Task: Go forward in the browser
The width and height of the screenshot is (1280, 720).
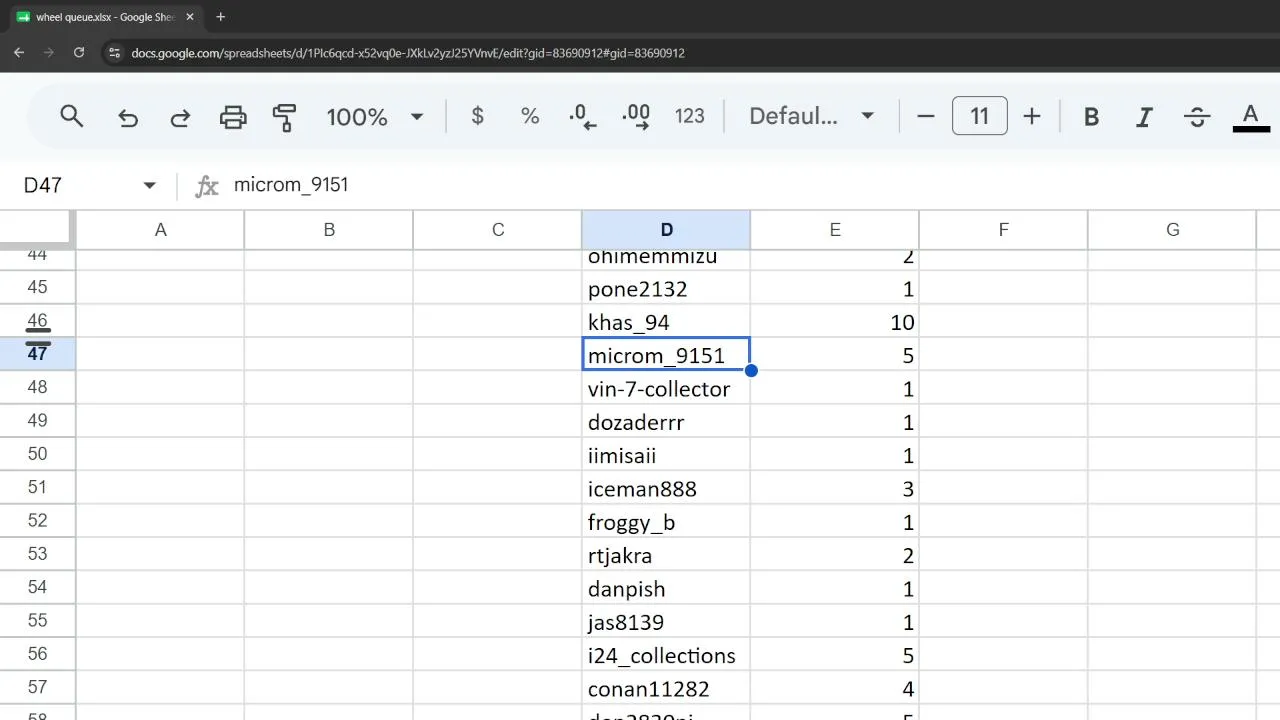Action: 49,53
